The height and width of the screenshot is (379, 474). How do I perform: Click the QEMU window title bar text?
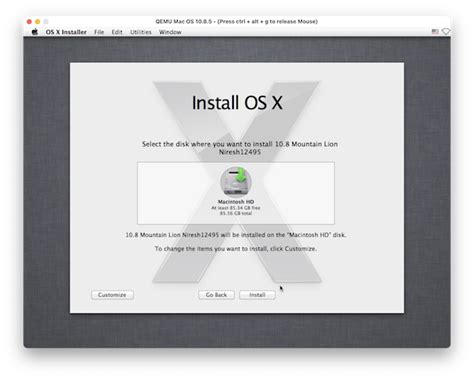click(x=236, y=21)
